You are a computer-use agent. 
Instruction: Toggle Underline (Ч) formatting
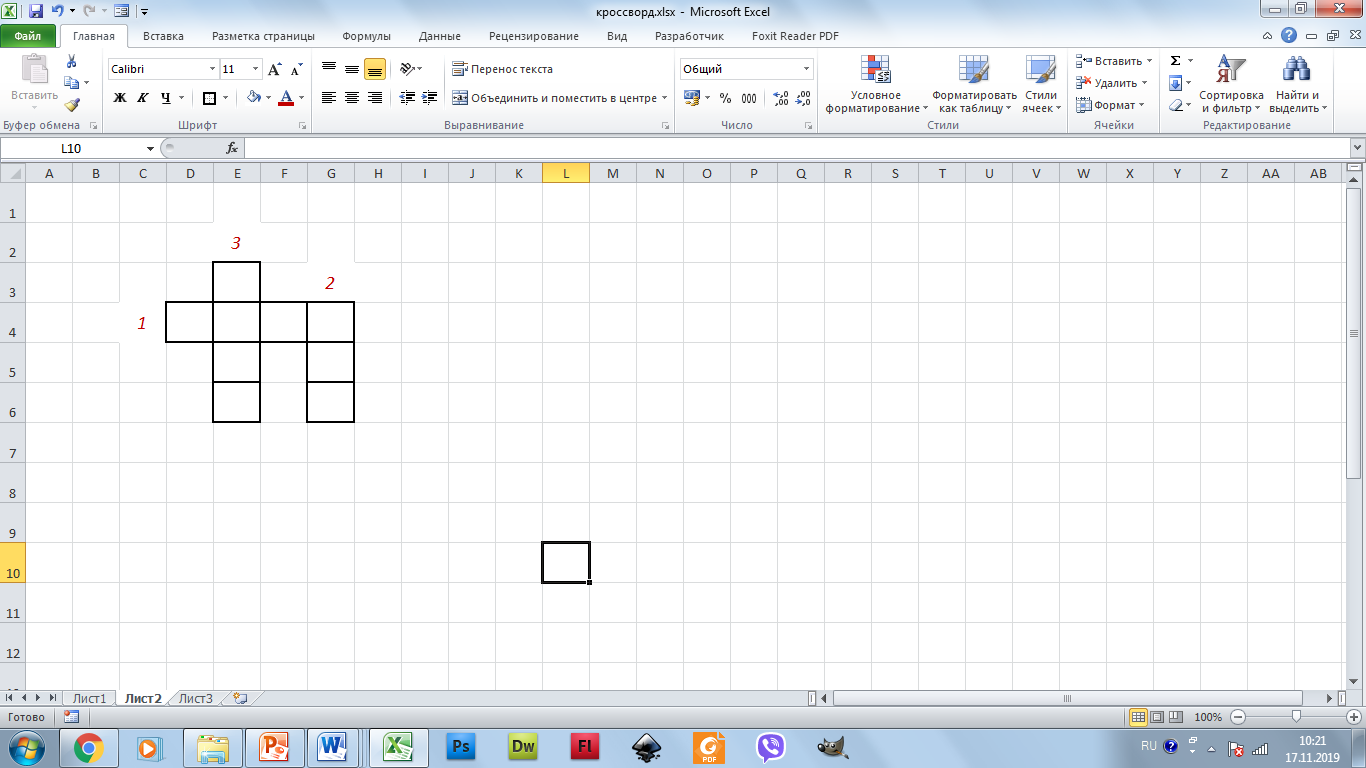coord(166,98)
